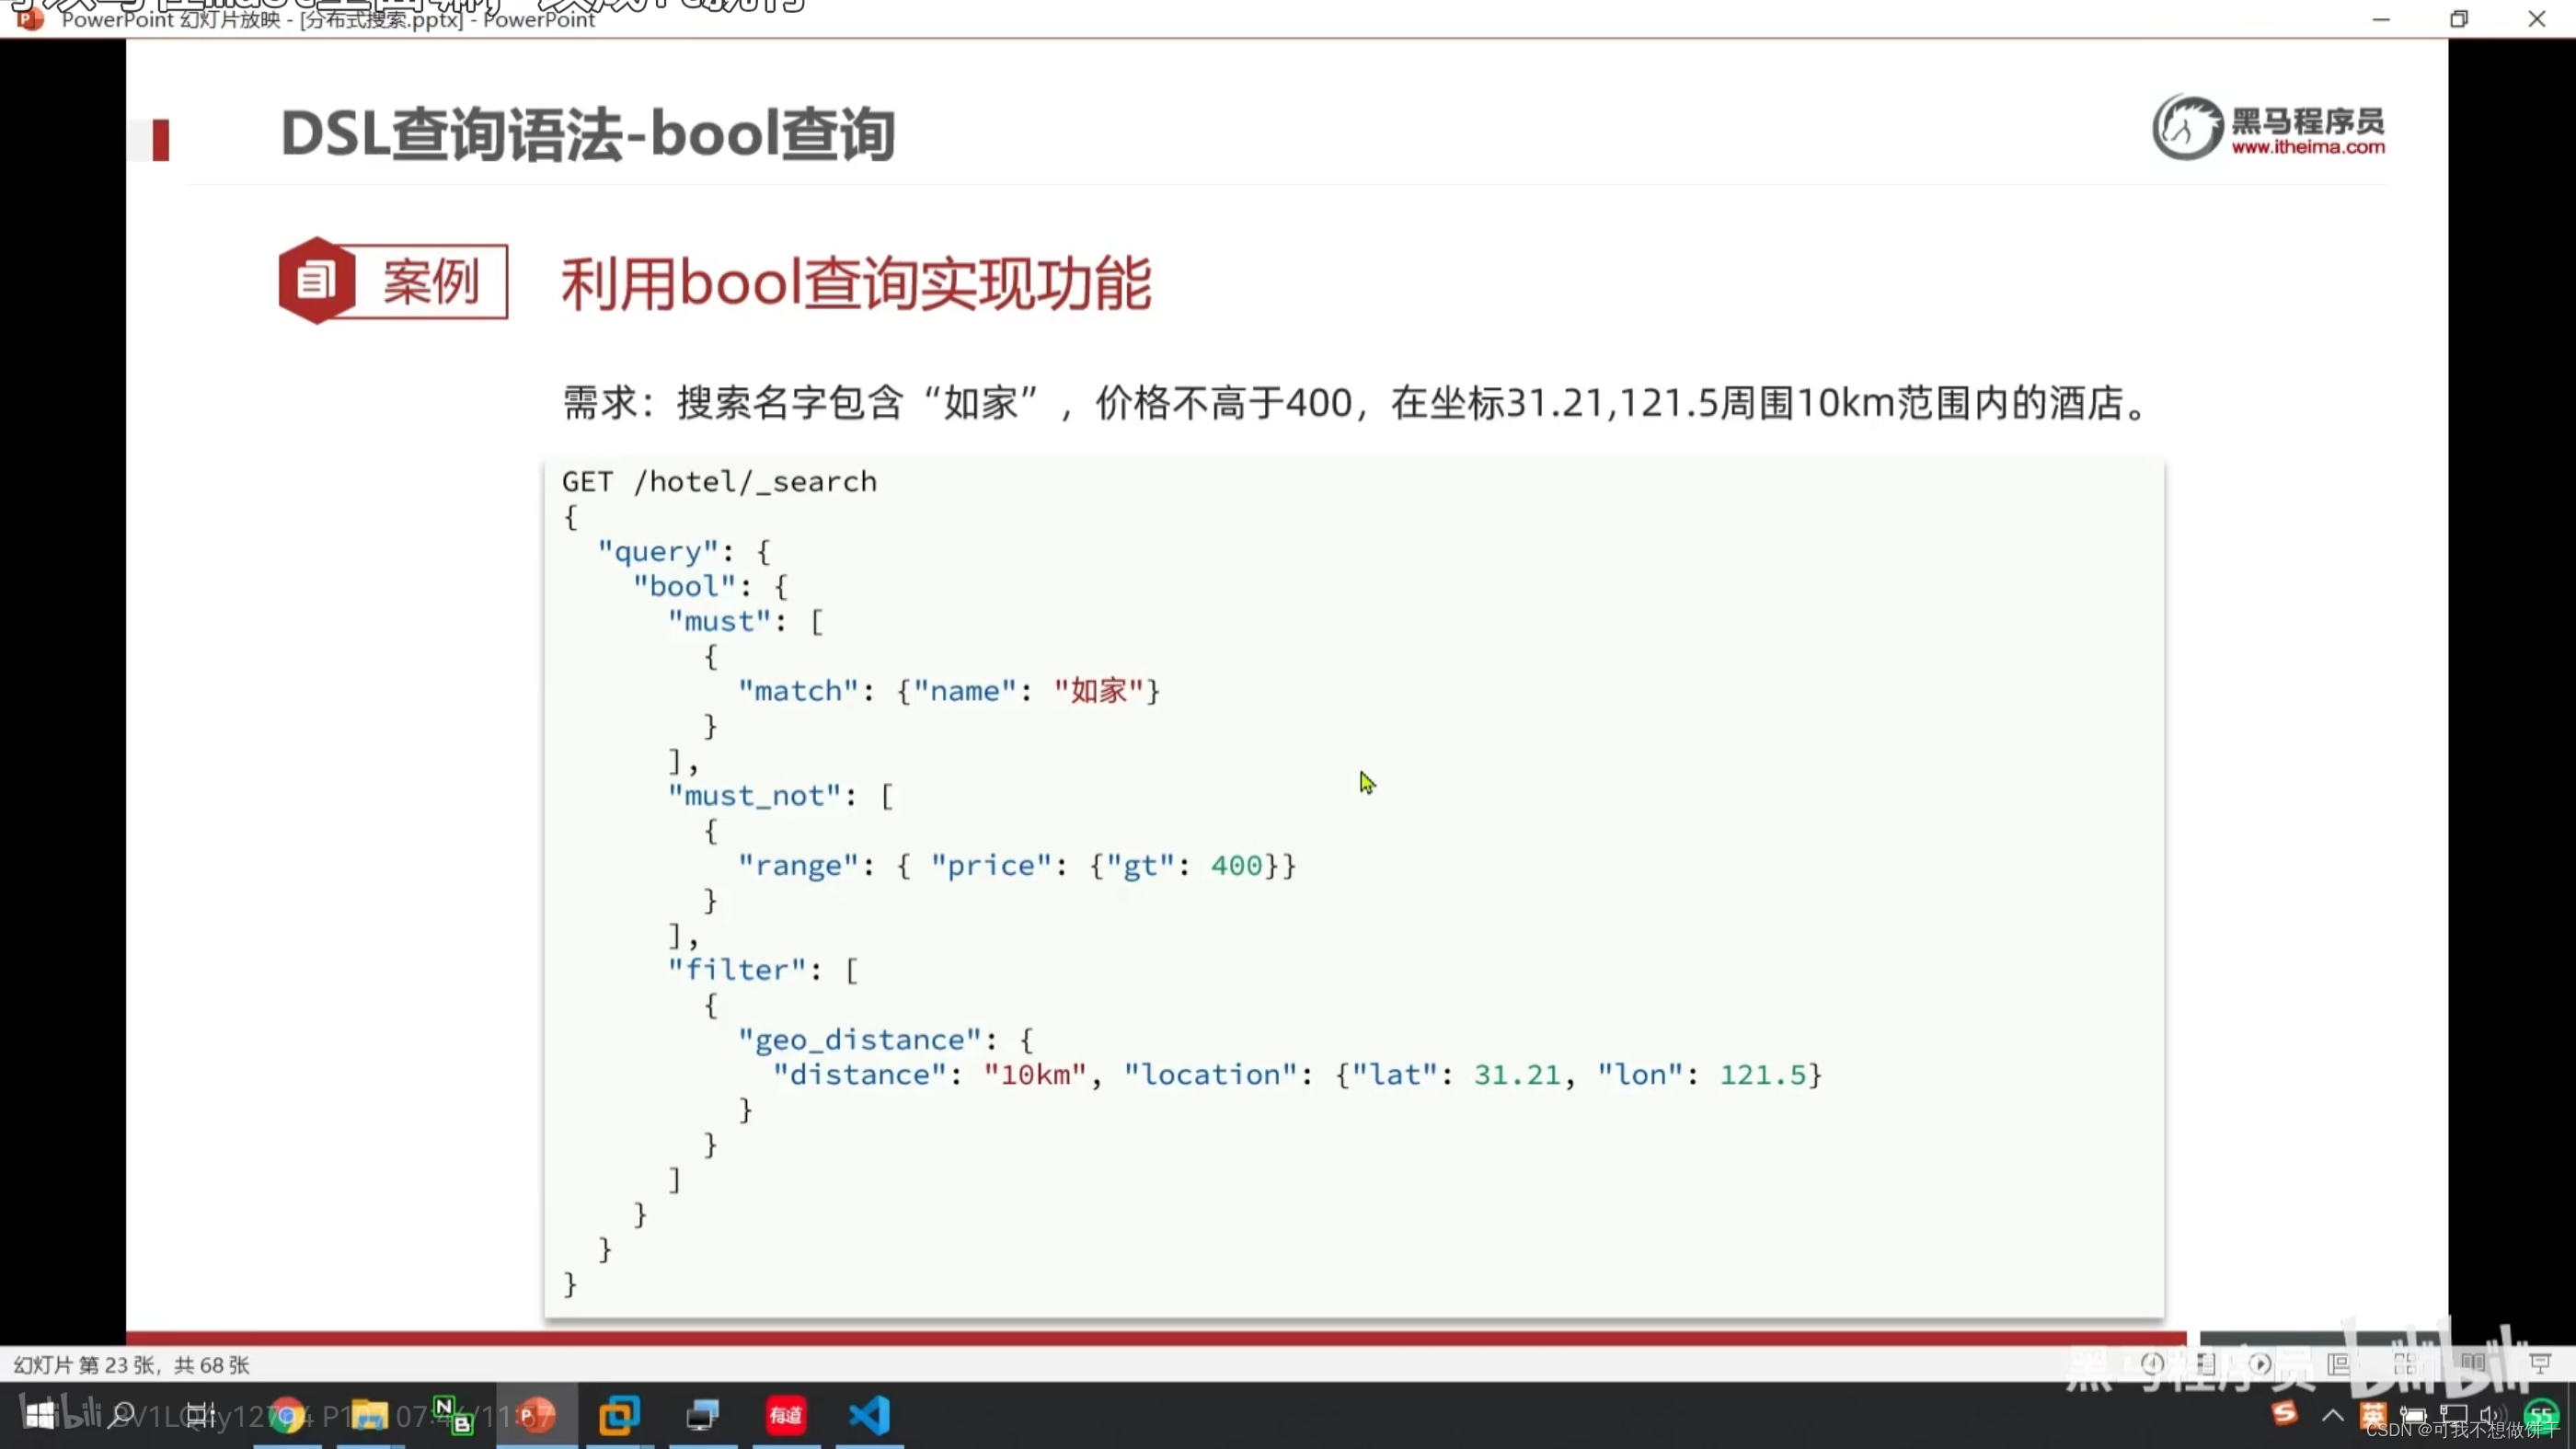
Task: Open Youdao app from taskbar
Action: click(x=786, y=1415)
